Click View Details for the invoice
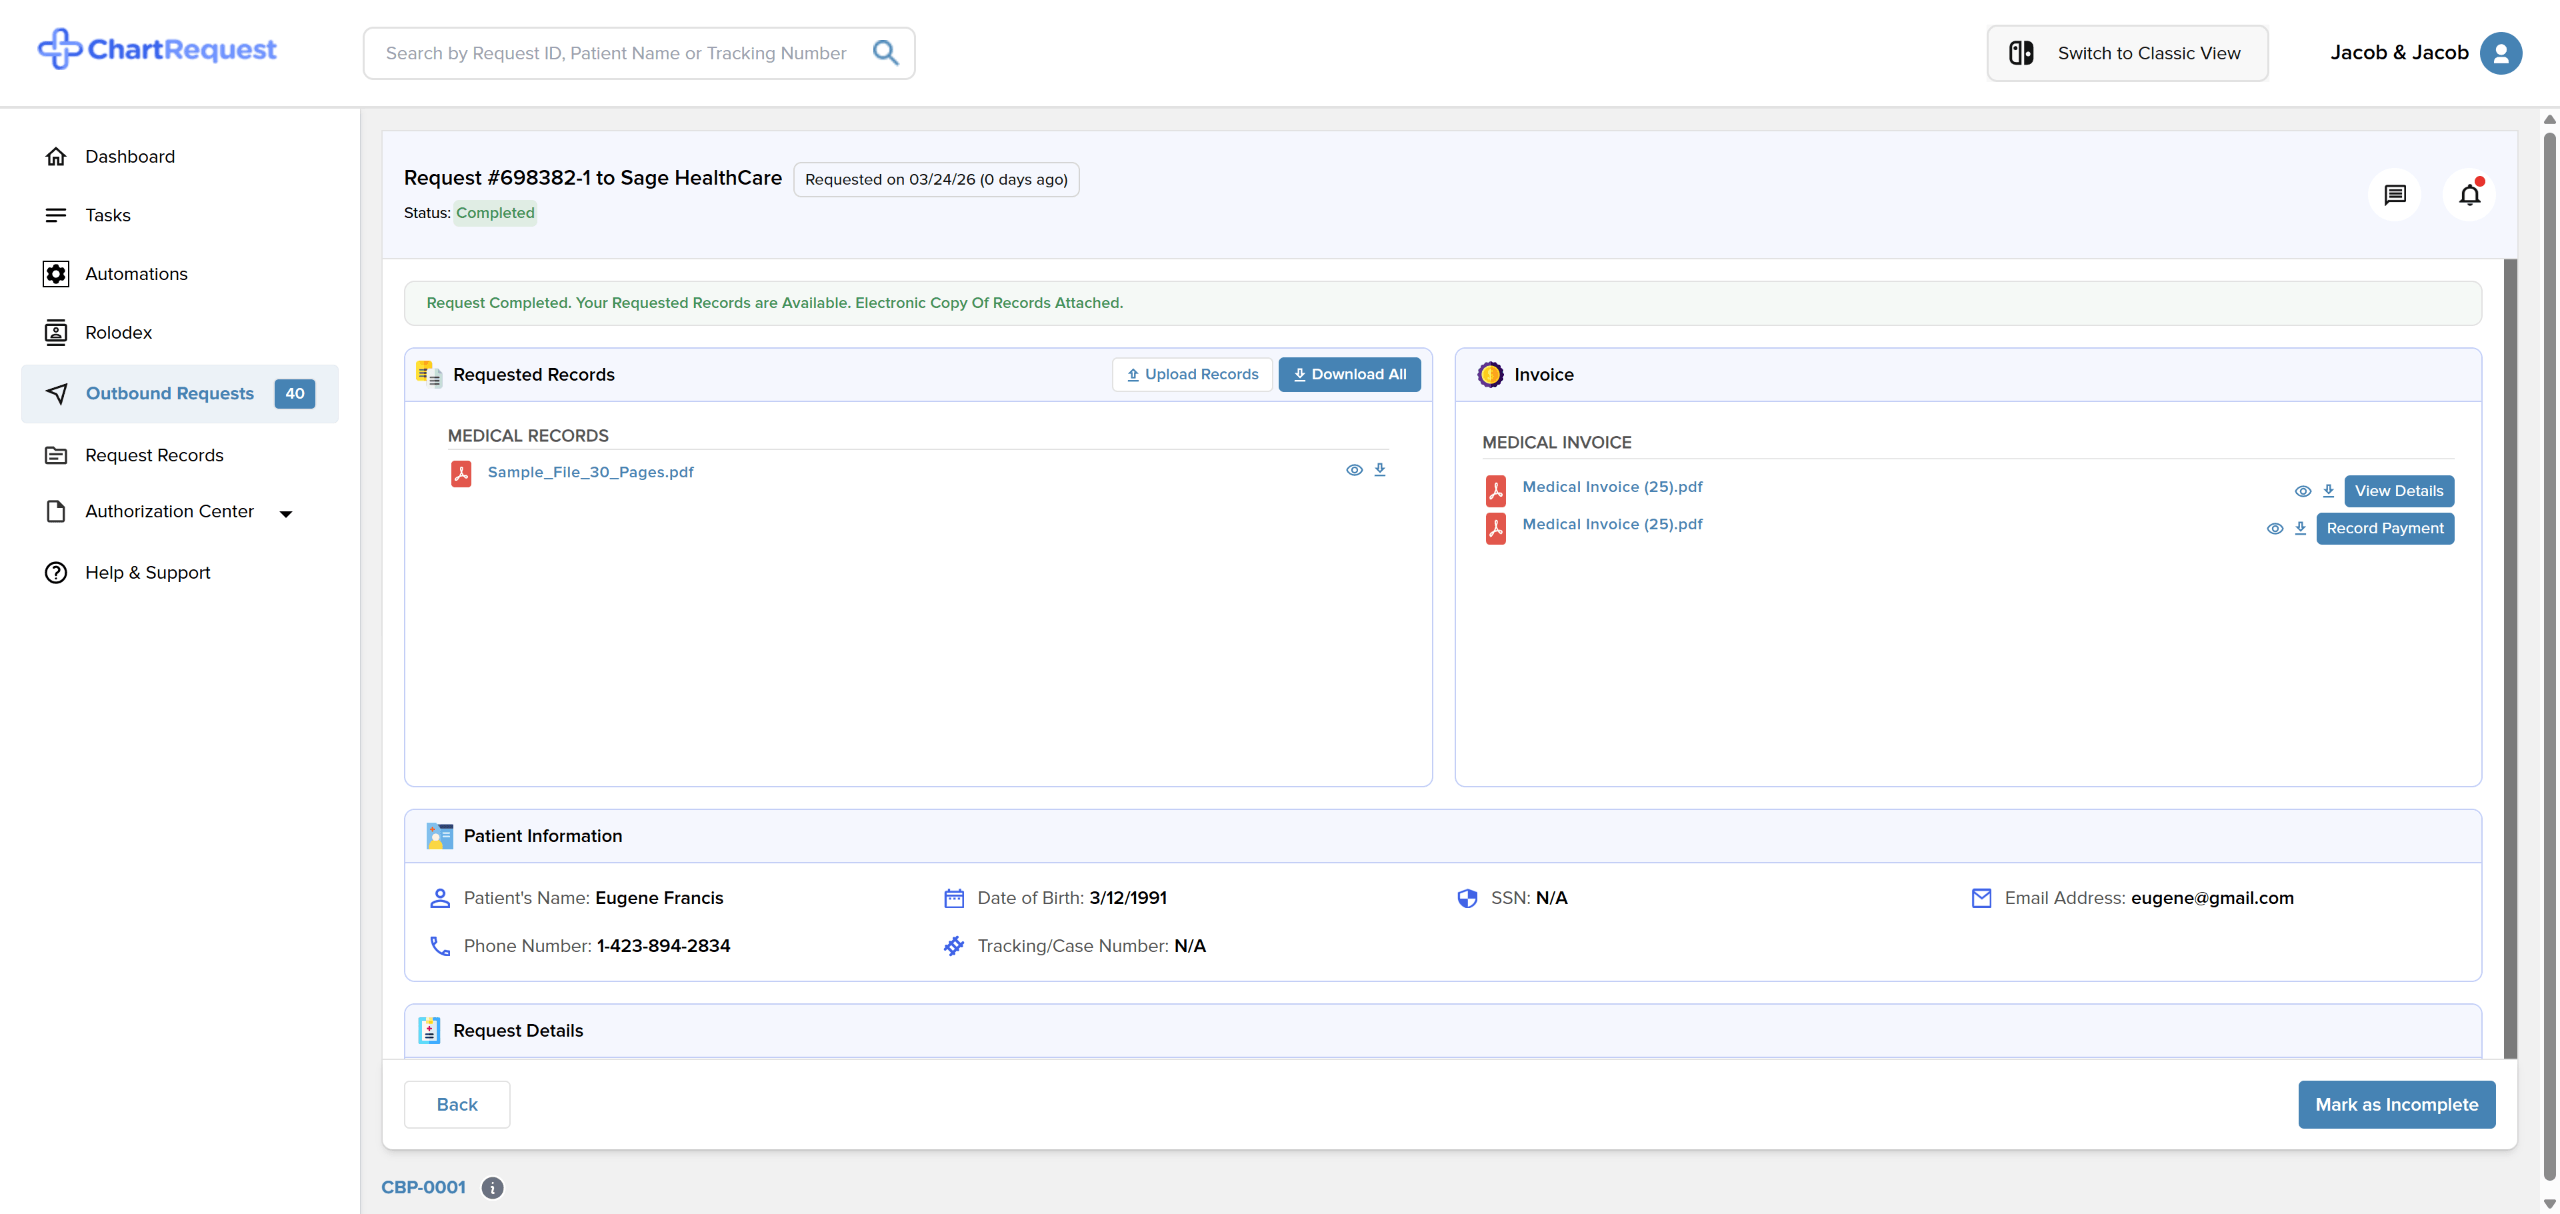Viewport: 2560px width, 1214px height. coord(2399,491)
